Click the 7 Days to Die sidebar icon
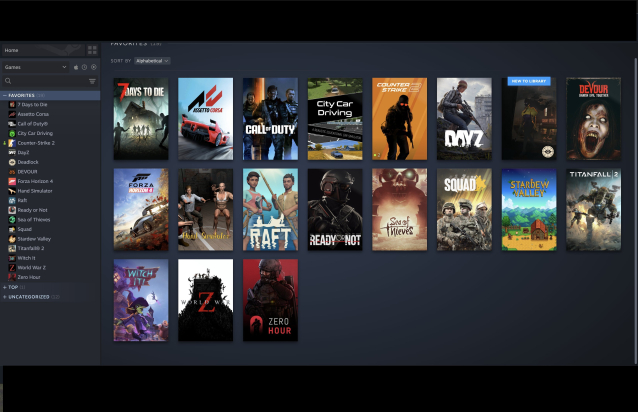Viewport: 638px width, 412px height. [12, 104]
